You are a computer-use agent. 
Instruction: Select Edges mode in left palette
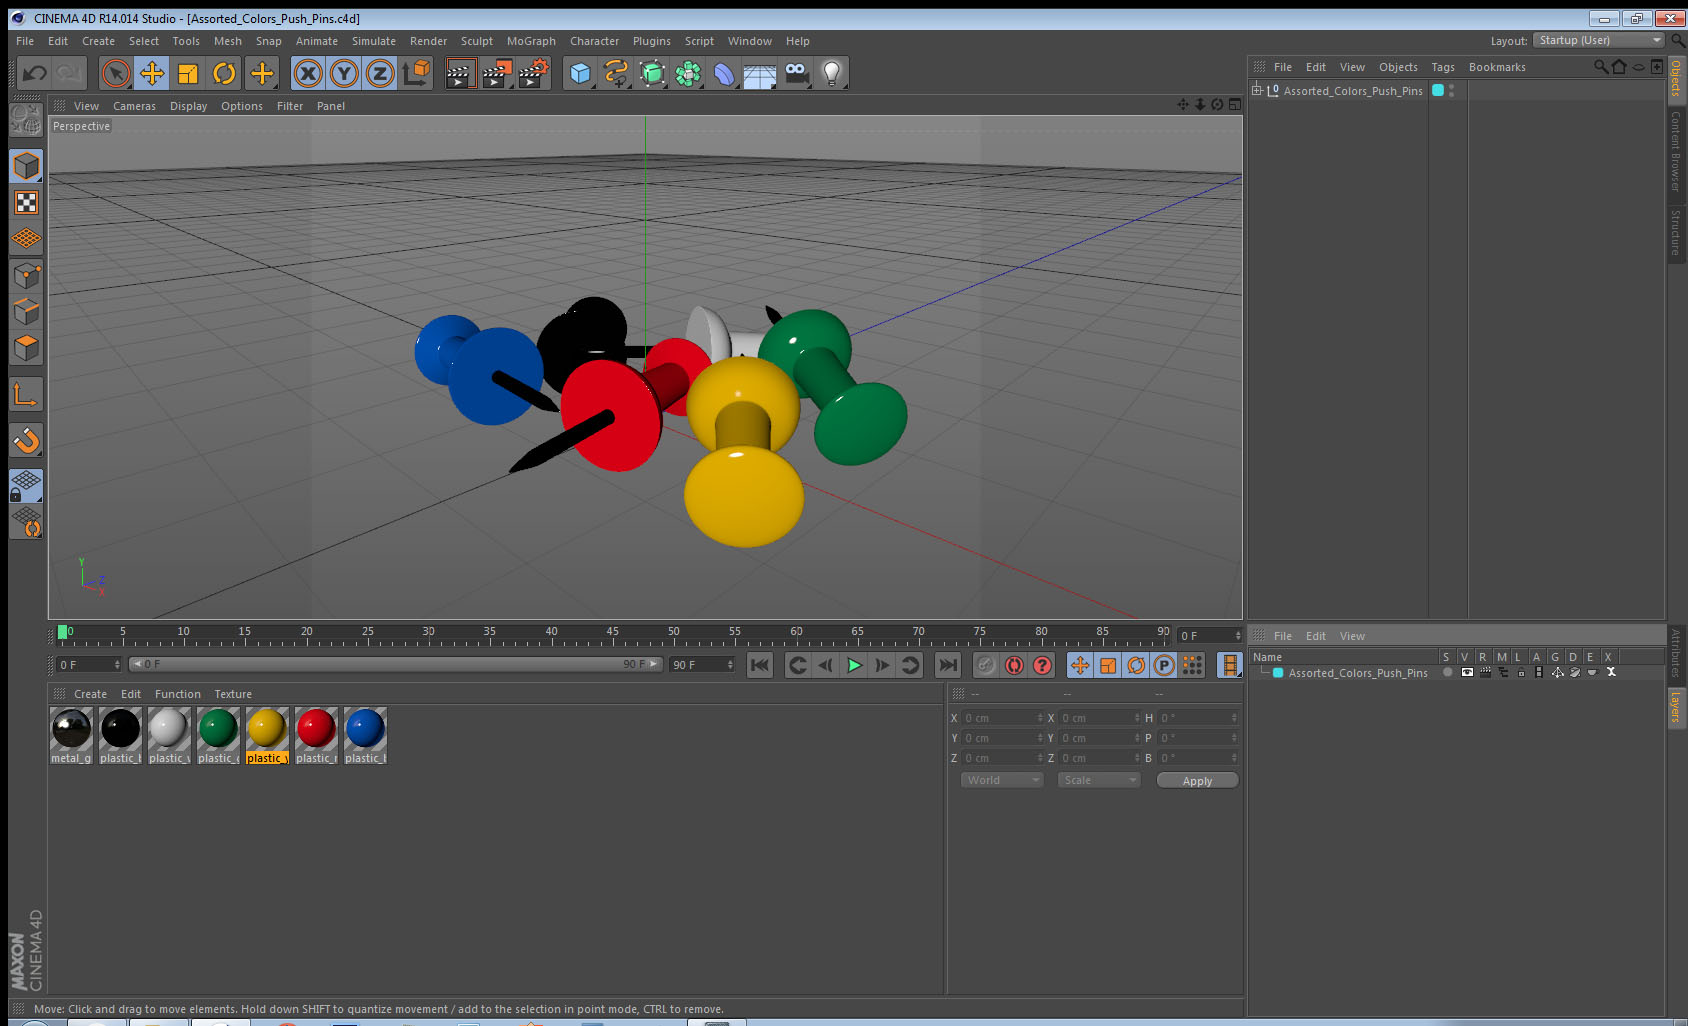coord(26,312)
